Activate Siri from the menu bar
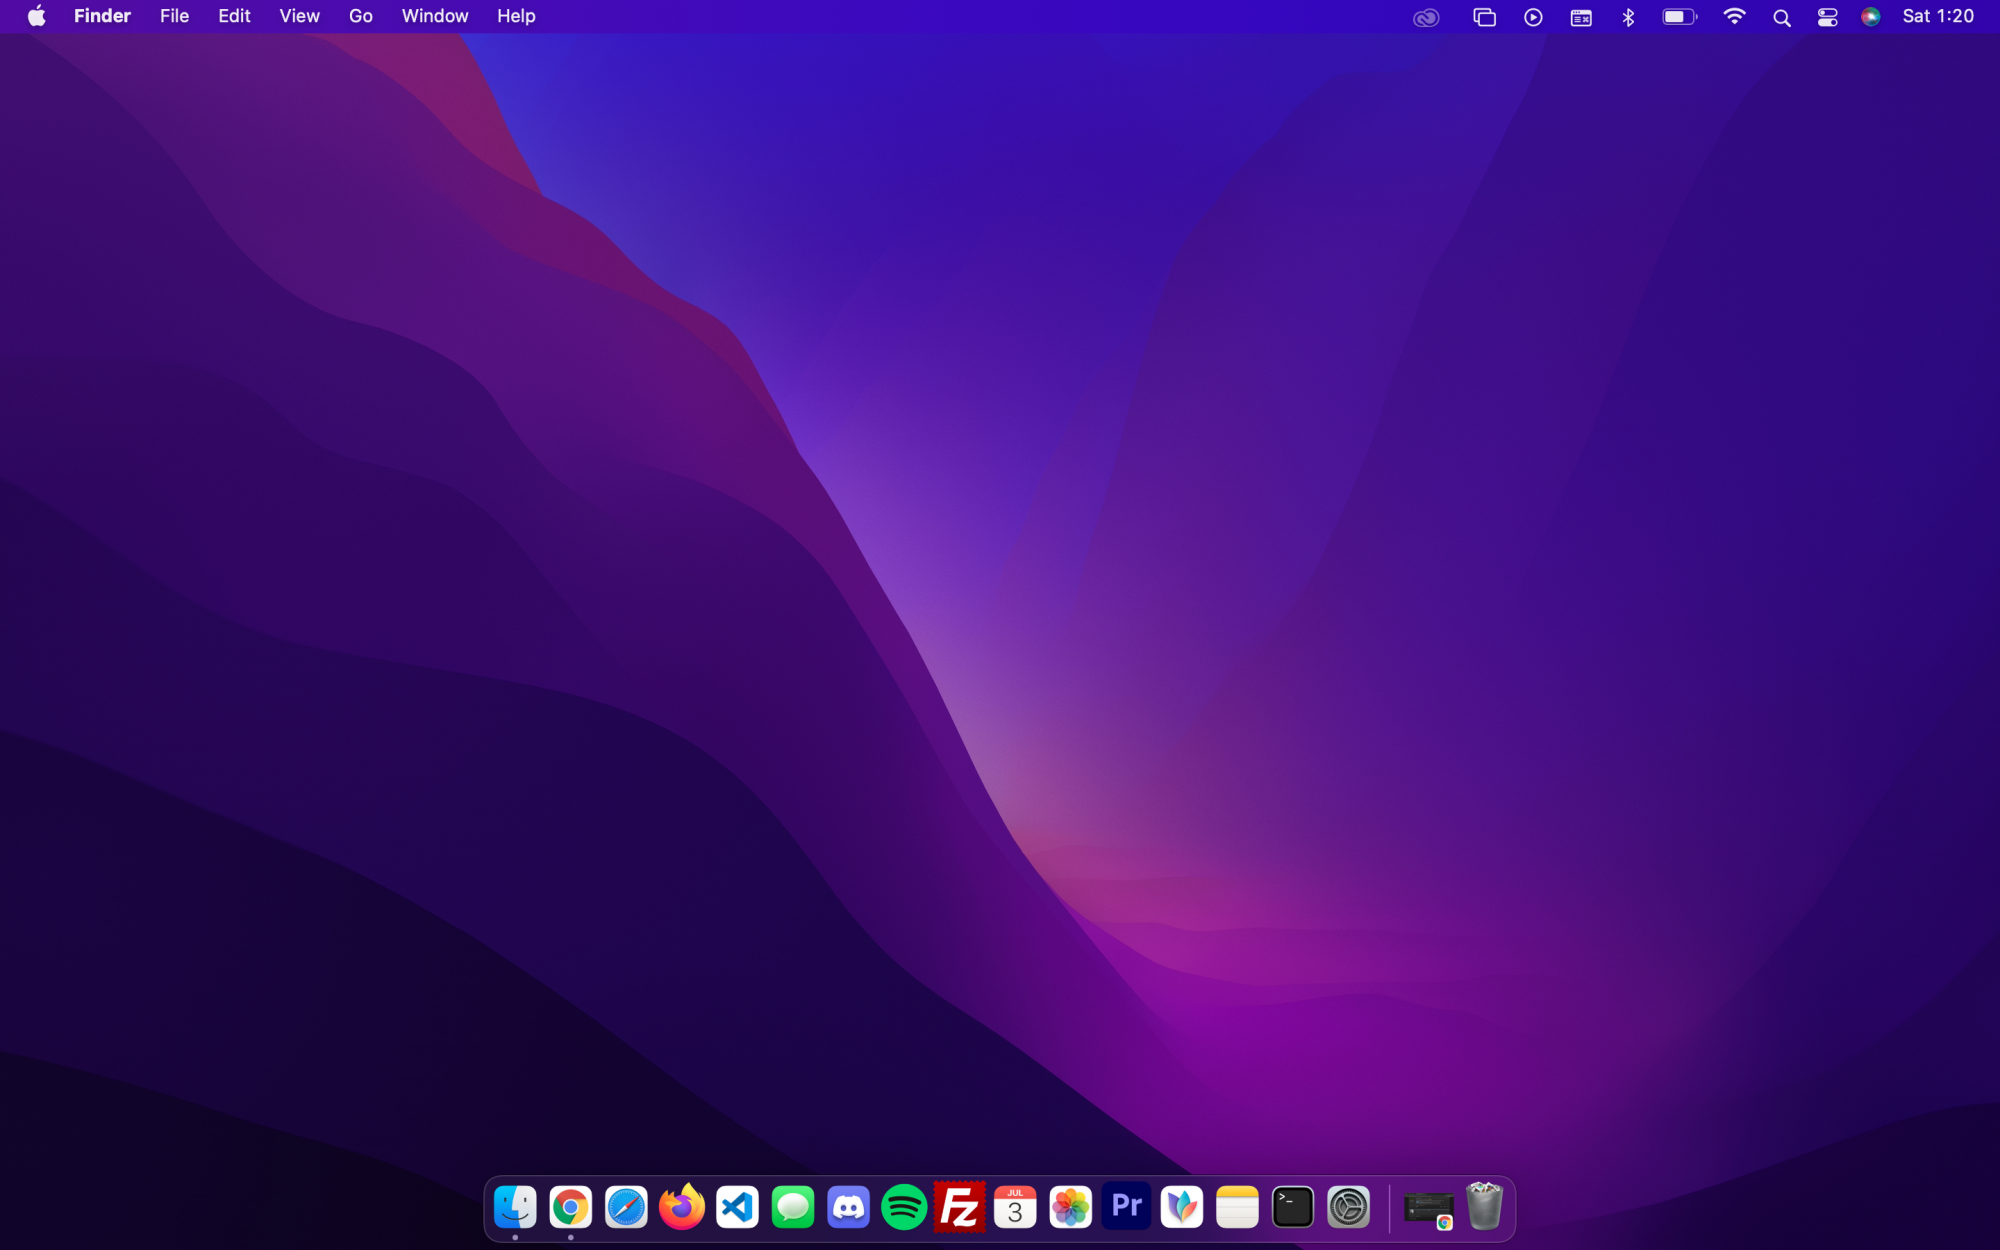2000x1250 pixels. (1871, 17)
